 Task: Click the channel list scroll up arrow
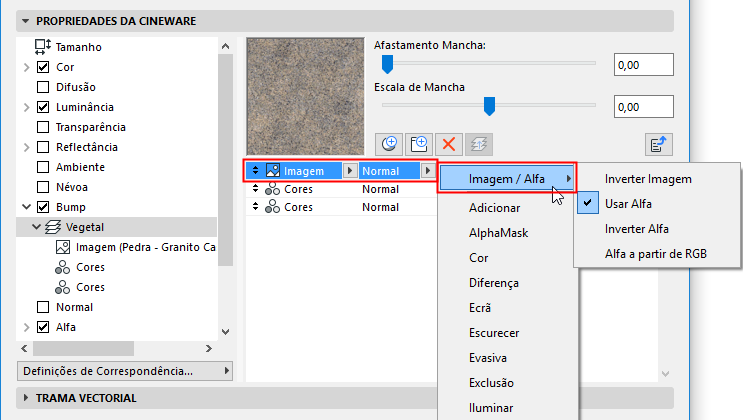(x=226, y=46)
